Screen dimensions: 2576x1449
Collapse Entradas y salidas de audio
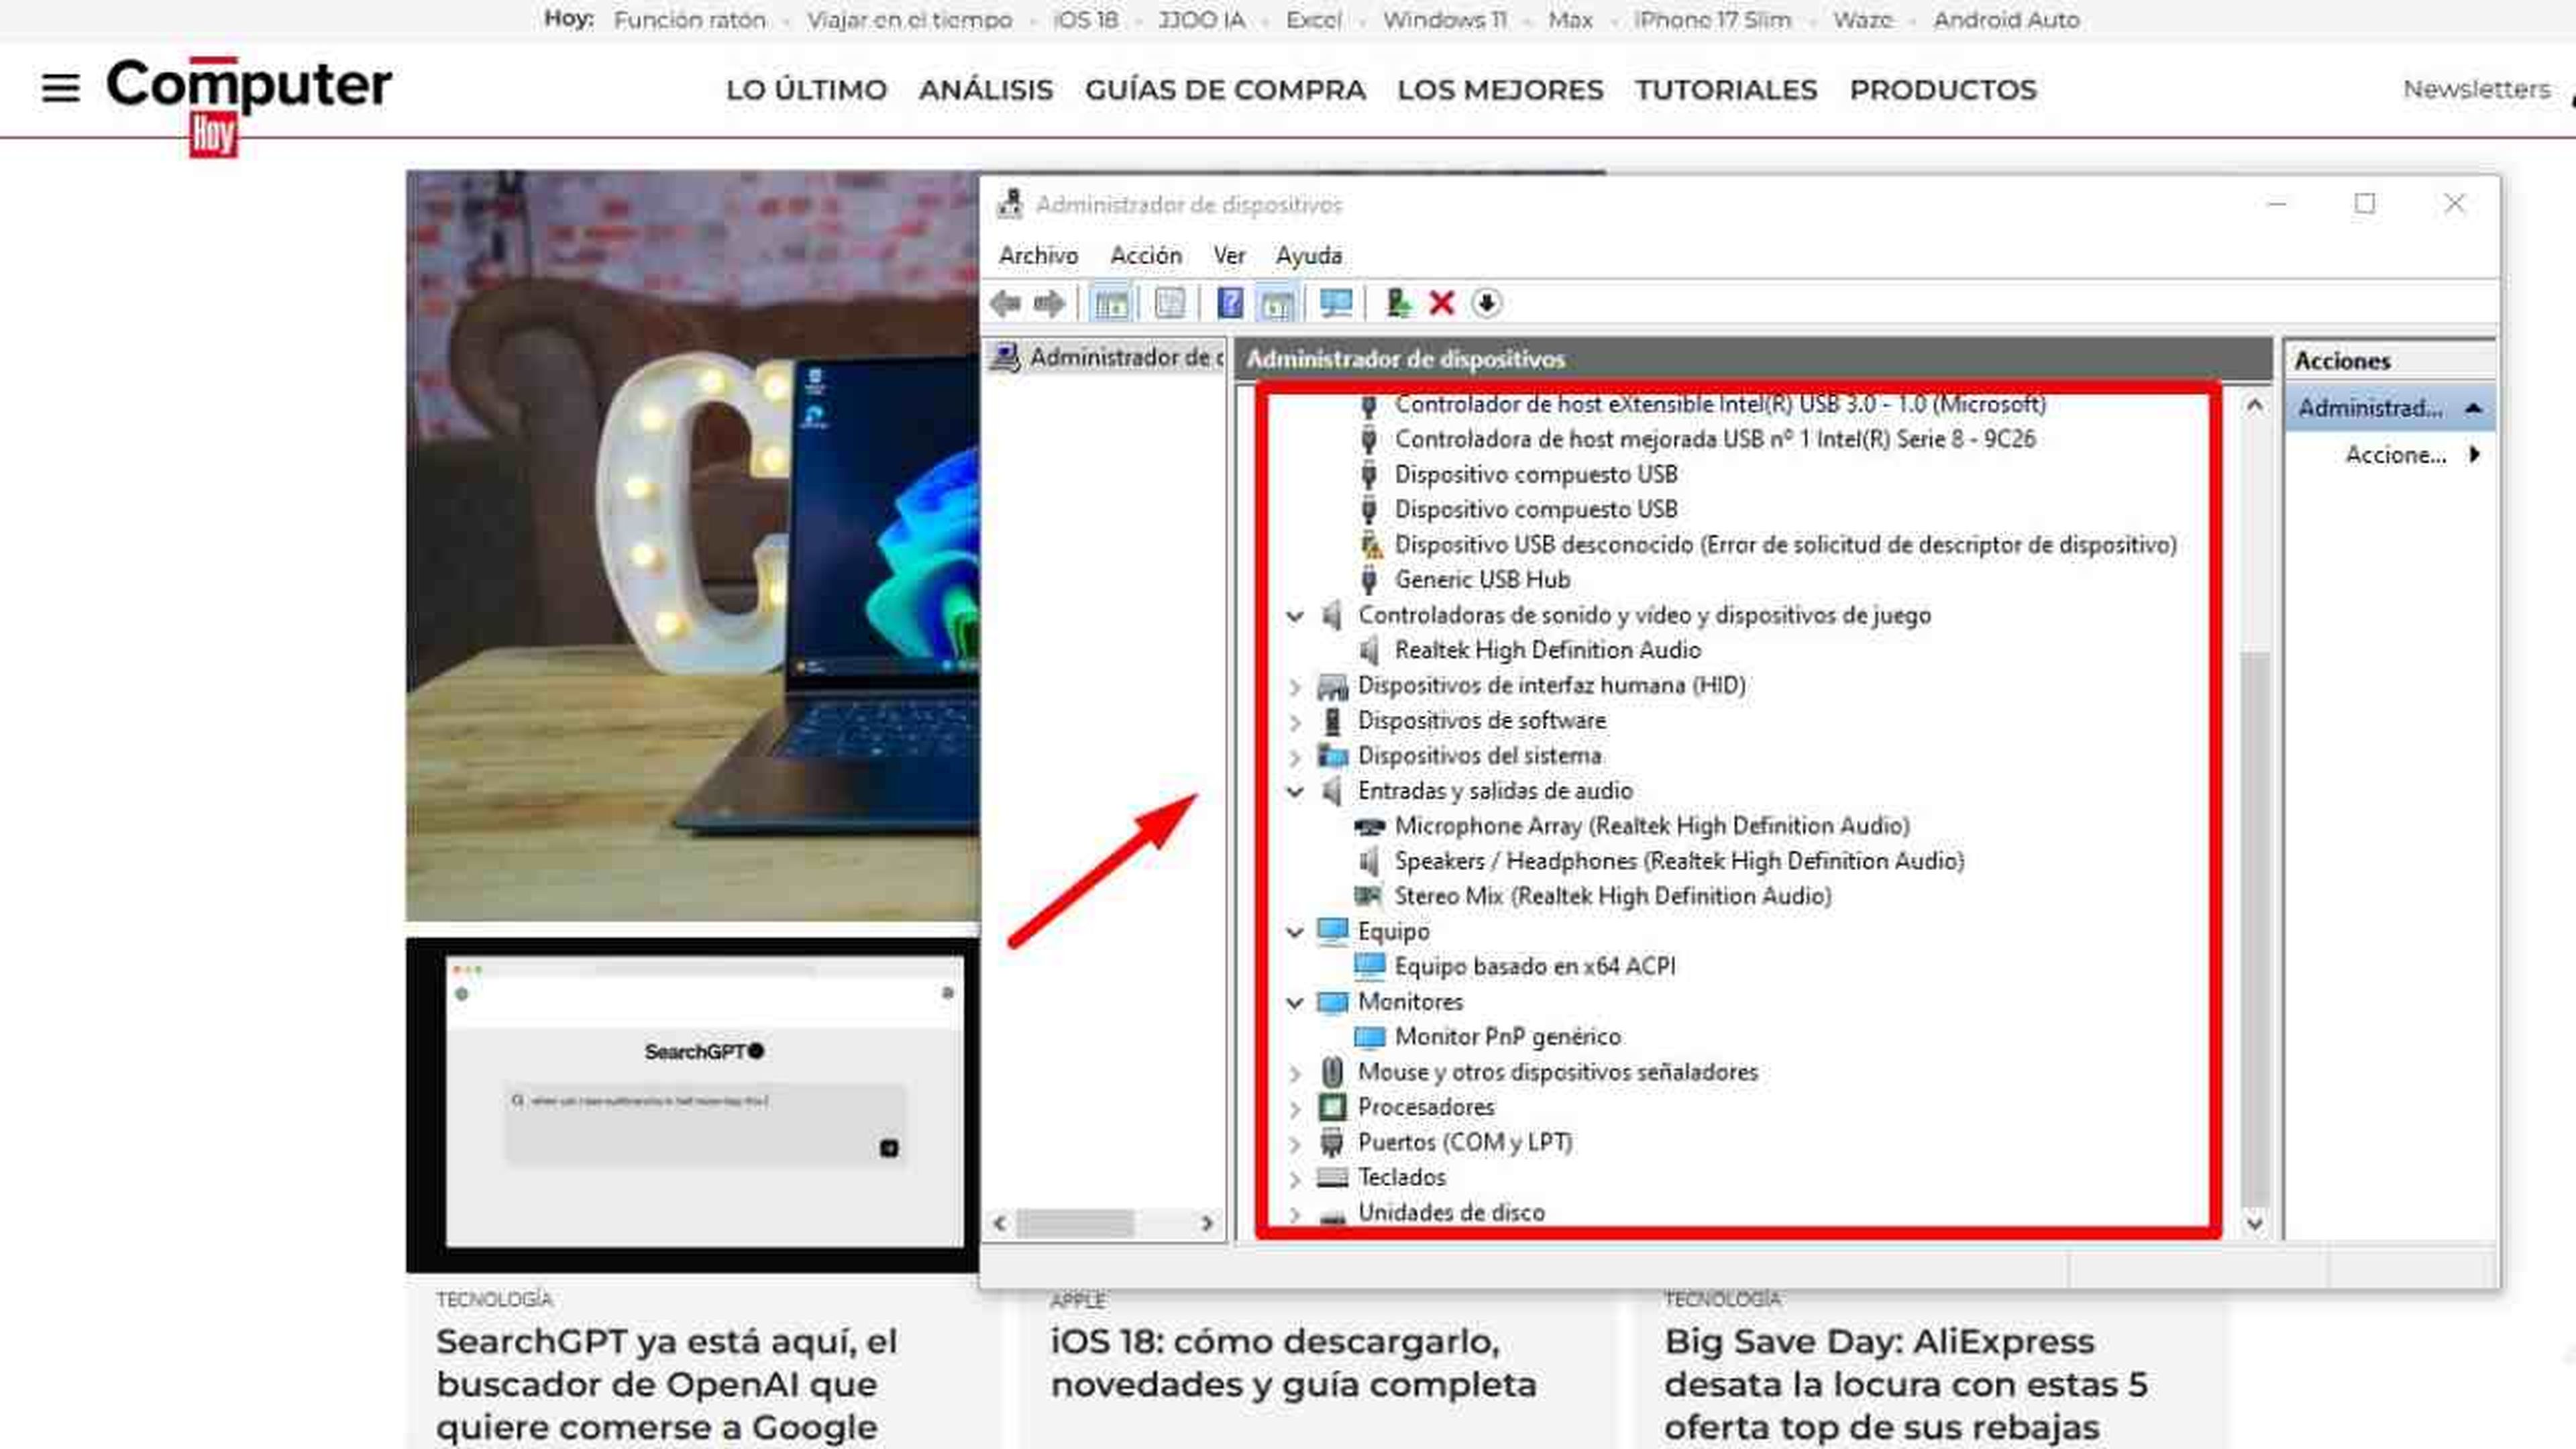pos(1295,792)
